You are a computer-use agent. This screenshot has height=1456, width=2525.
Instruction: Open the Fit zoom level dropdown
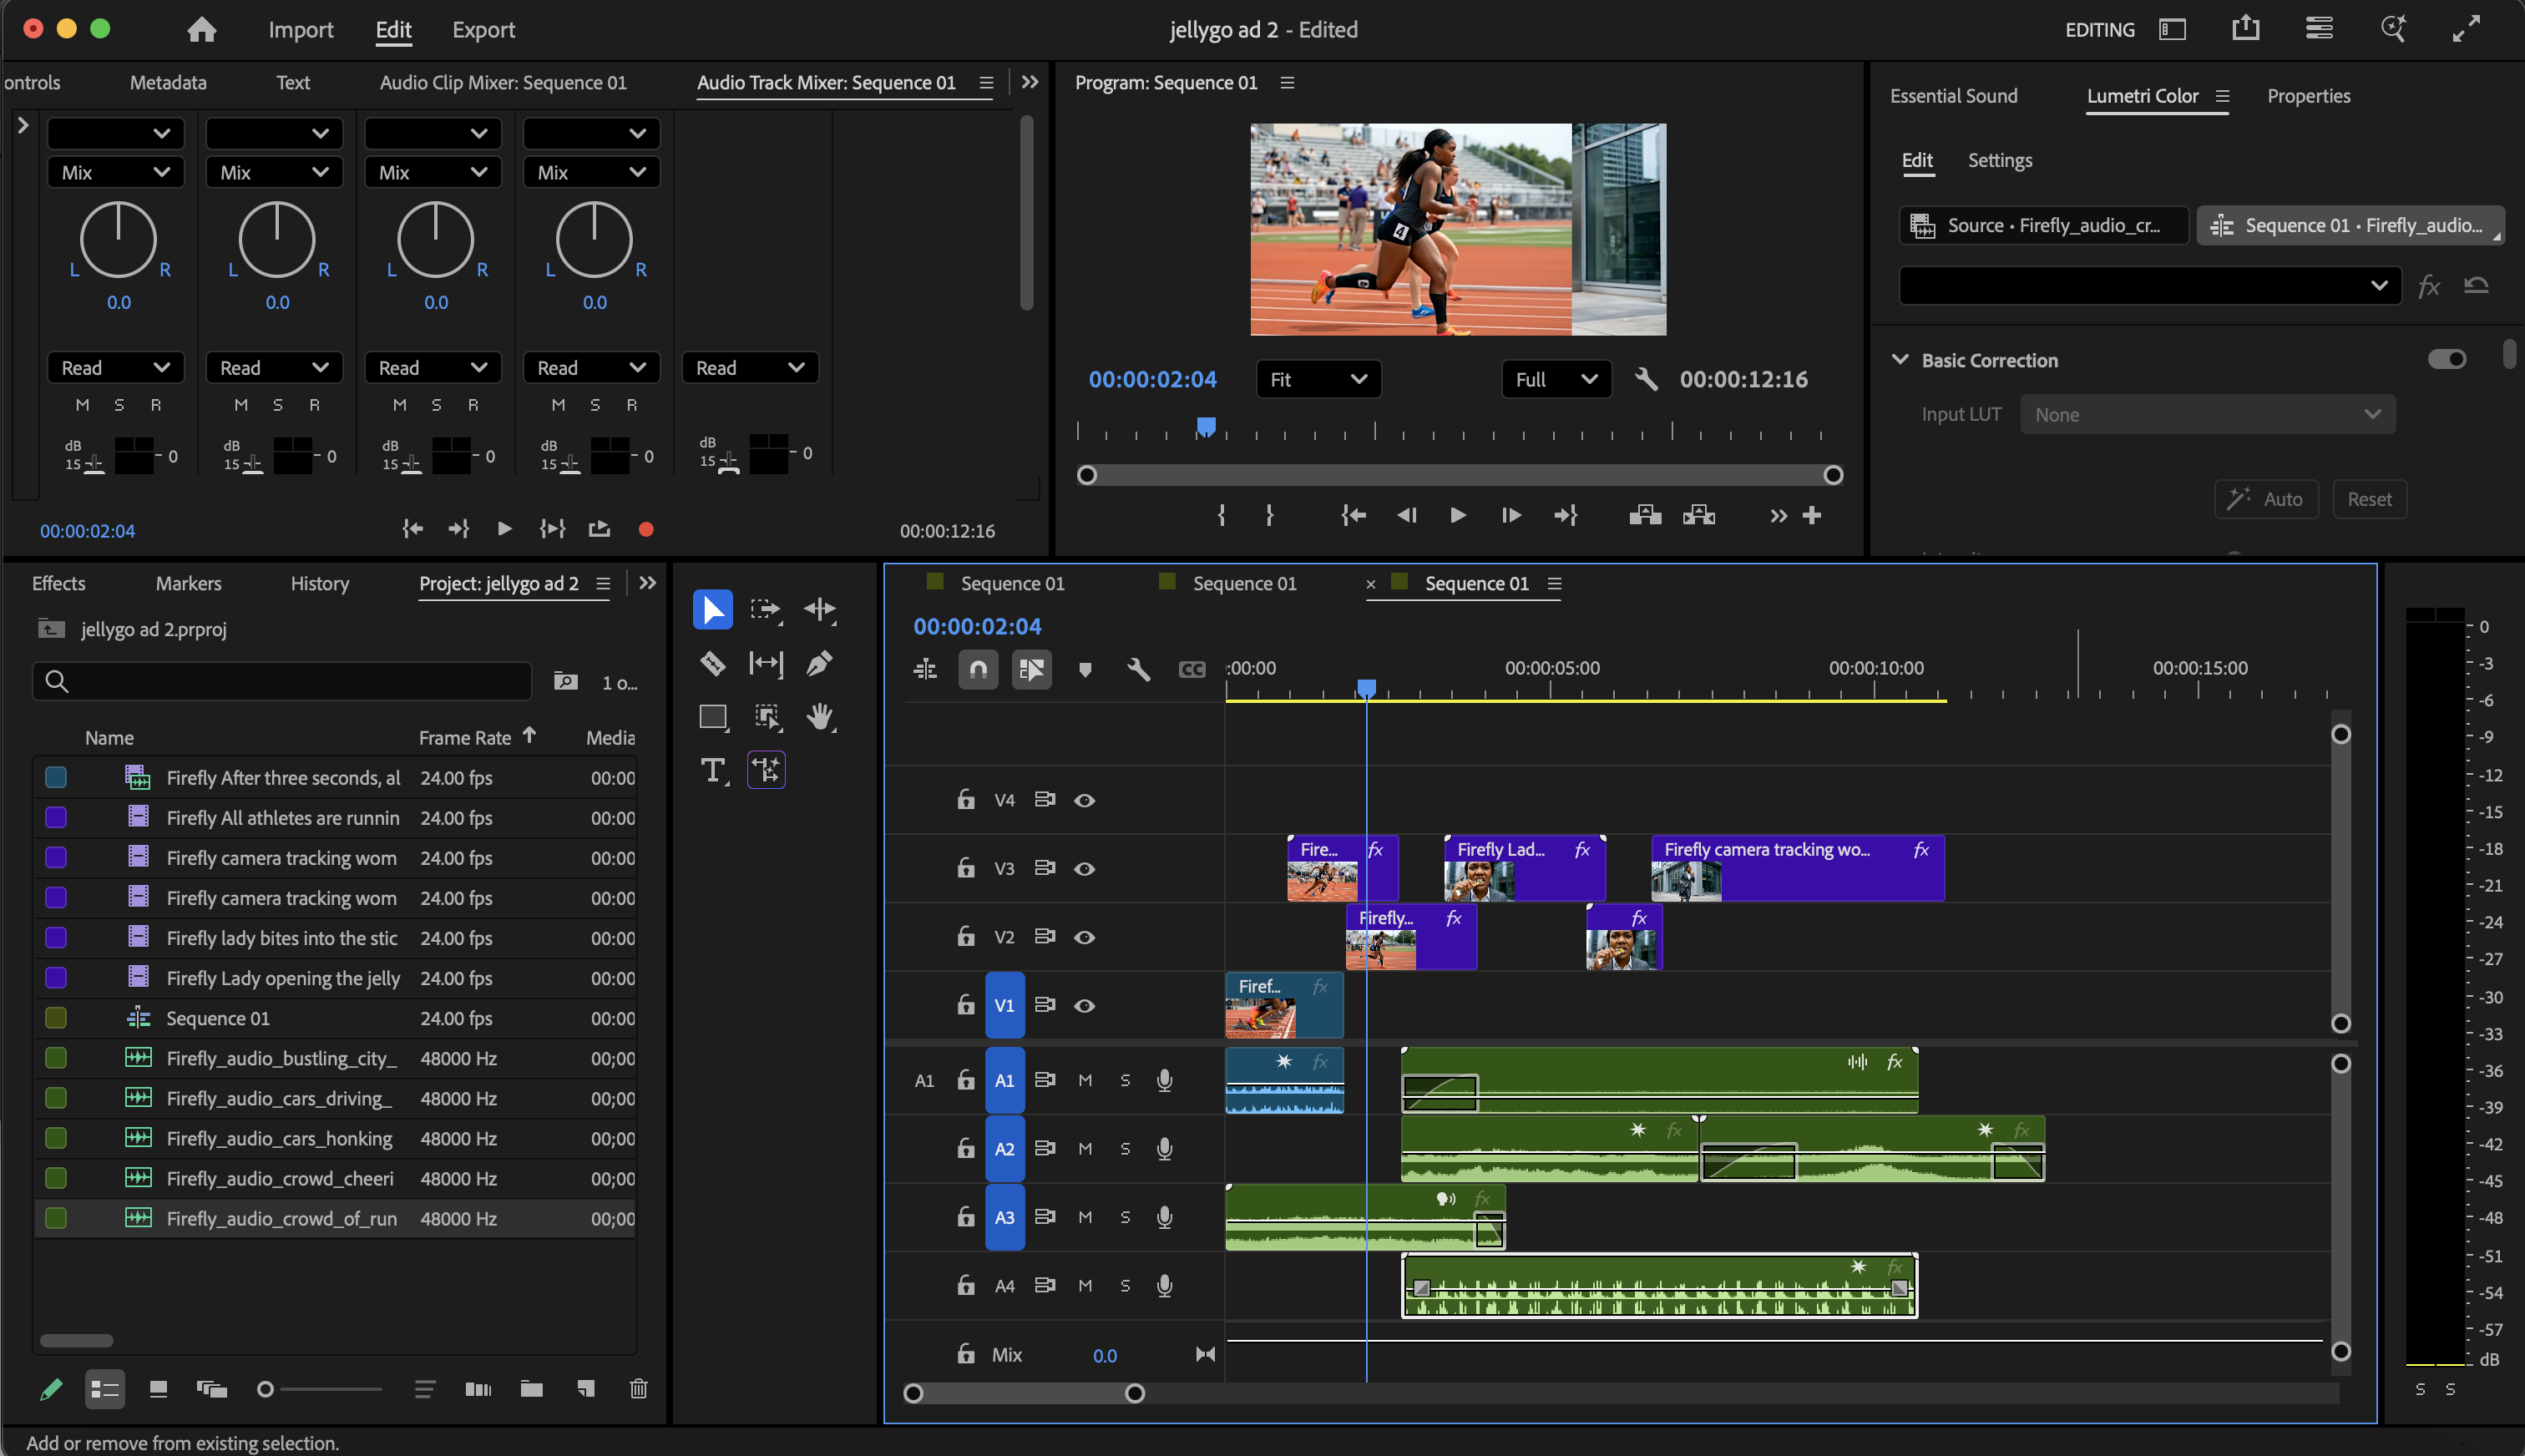coord(1318,379)
